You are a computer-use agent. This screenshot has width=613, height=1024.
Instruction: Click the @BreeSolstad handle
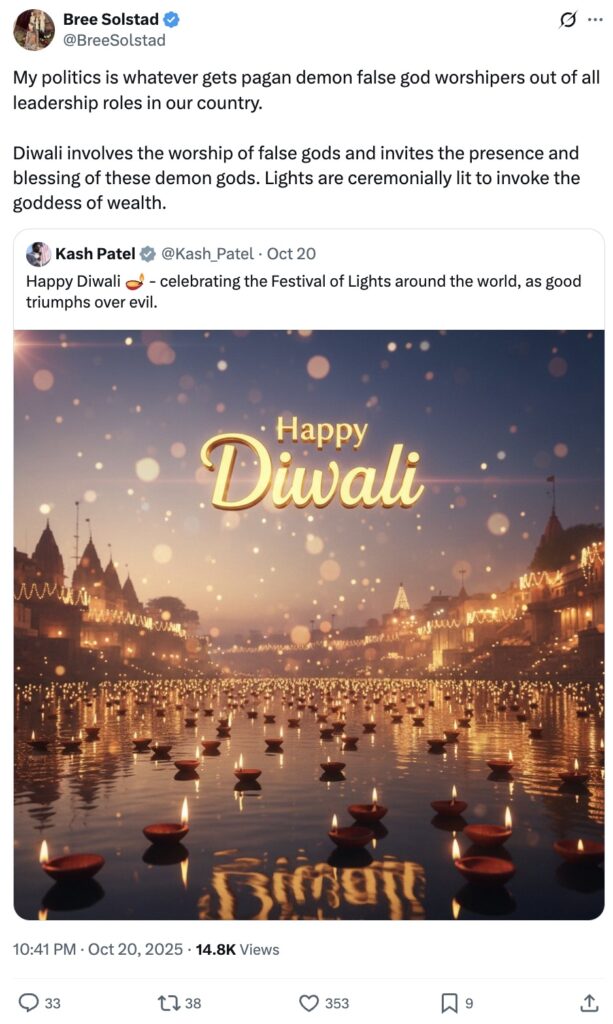tap(114, 40)
